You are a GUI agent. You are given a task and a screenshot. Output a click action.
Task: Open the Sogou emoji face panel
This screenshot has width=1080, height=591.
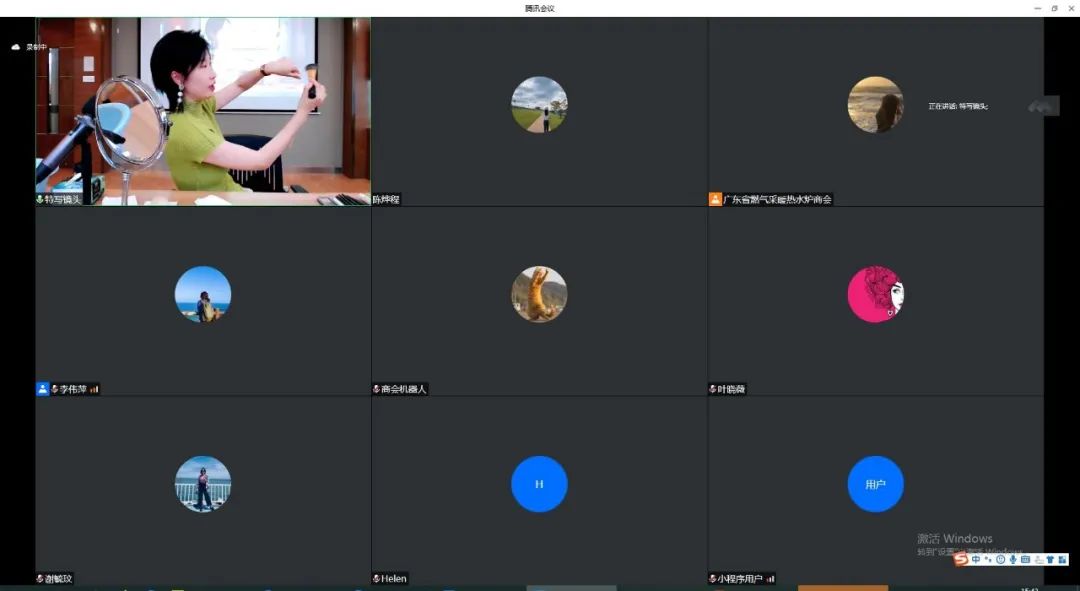[1001, 559]
